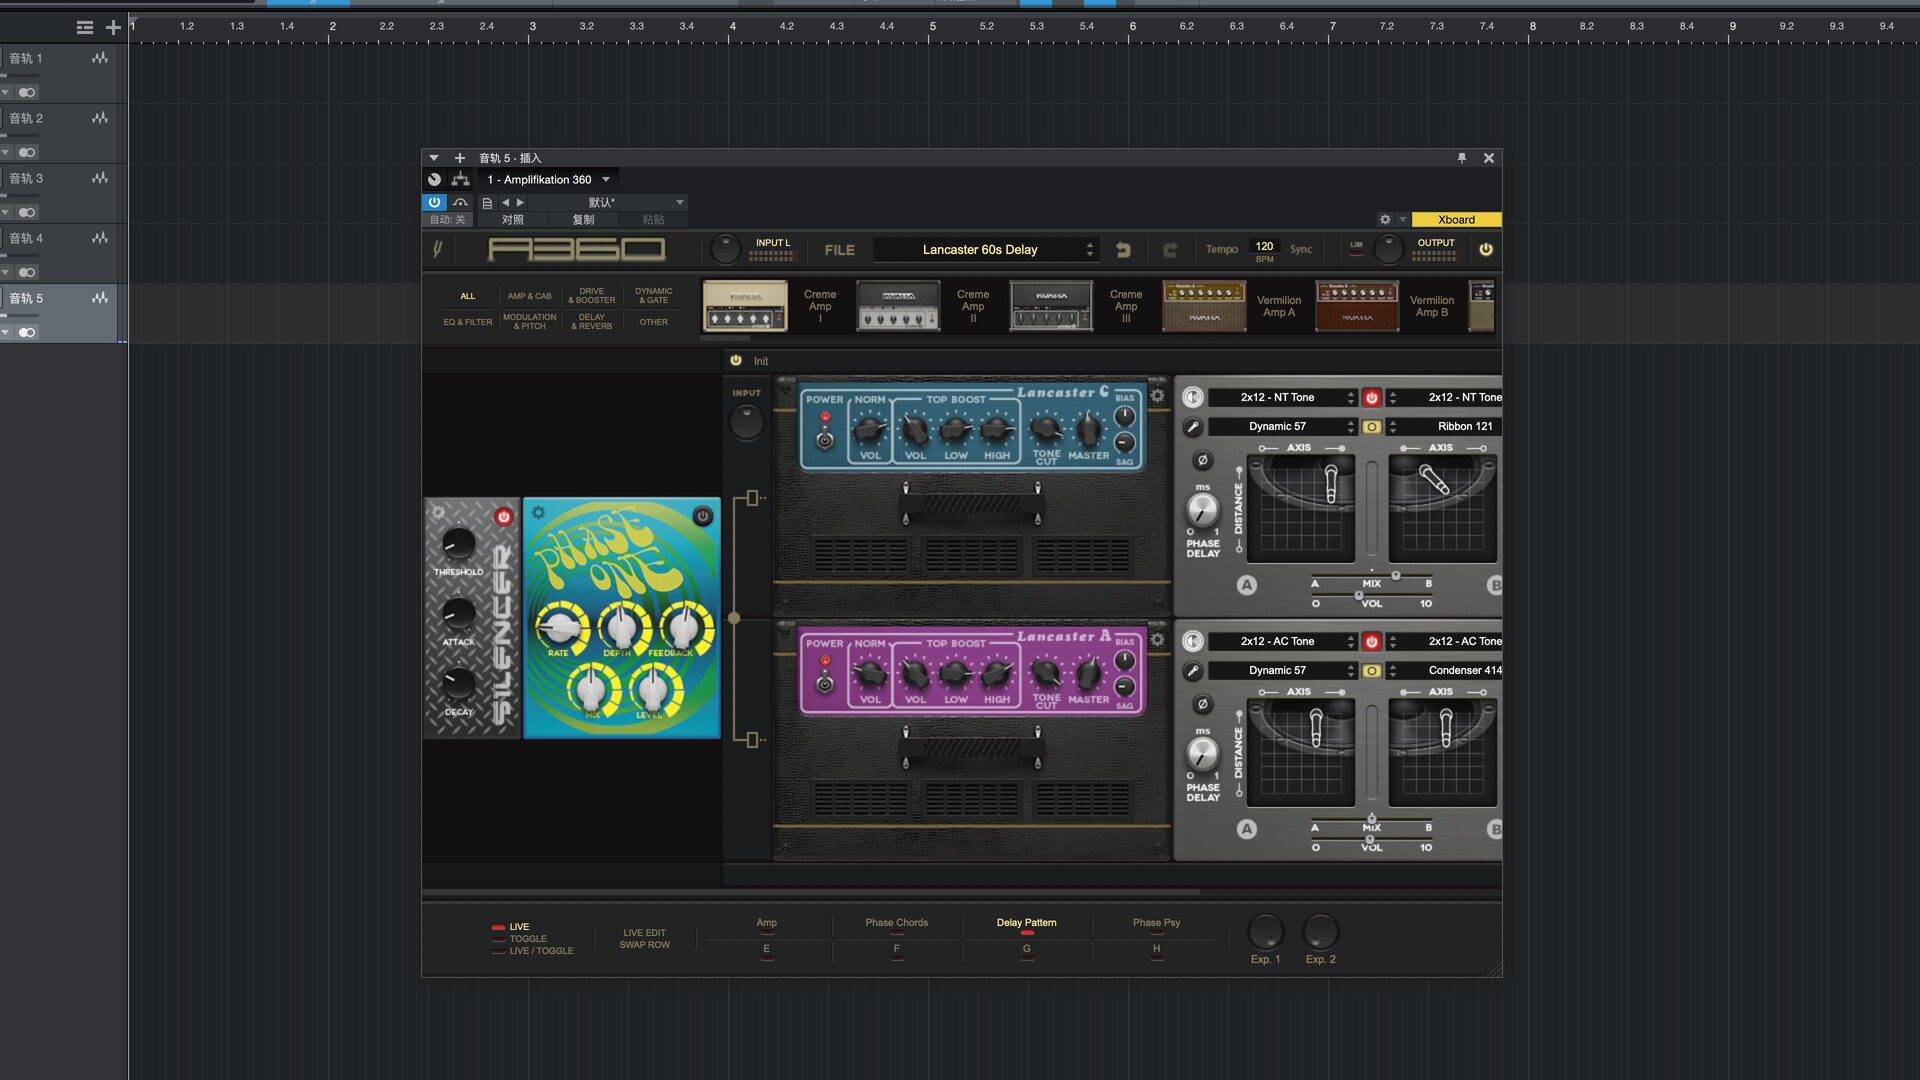The width and height of the screenshot is (1920, 1080).
Task: Select ALL effects category
Action: click(x=468, y=296)
